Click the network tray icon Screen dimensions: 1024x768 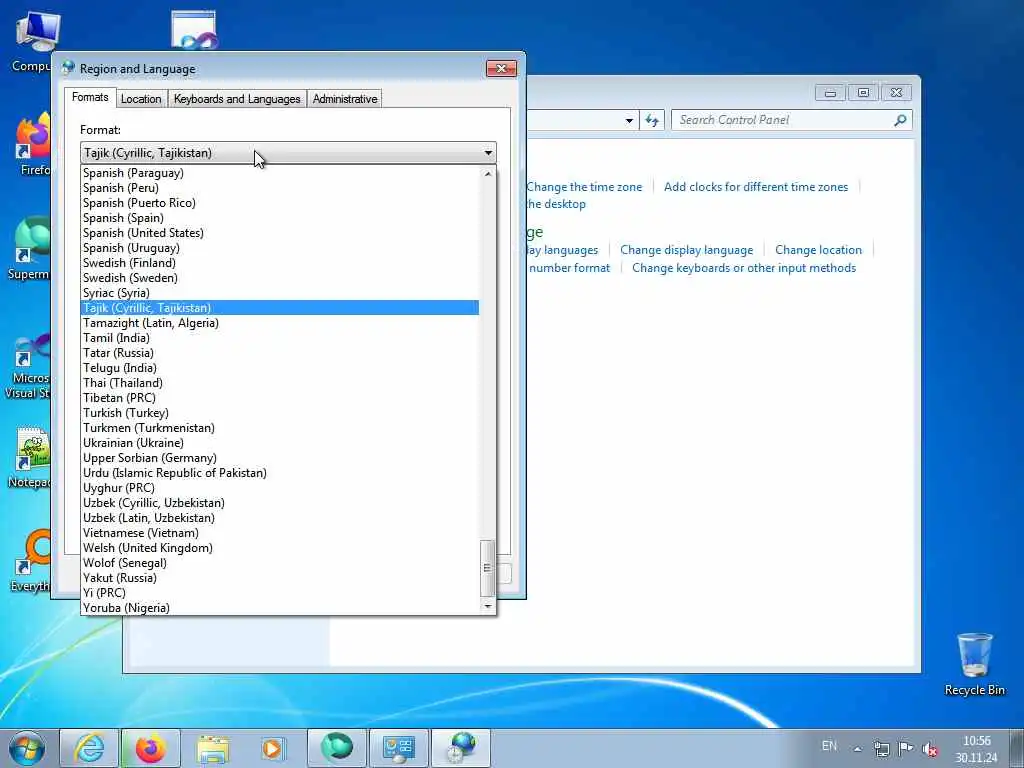click(x=882, y=748)
